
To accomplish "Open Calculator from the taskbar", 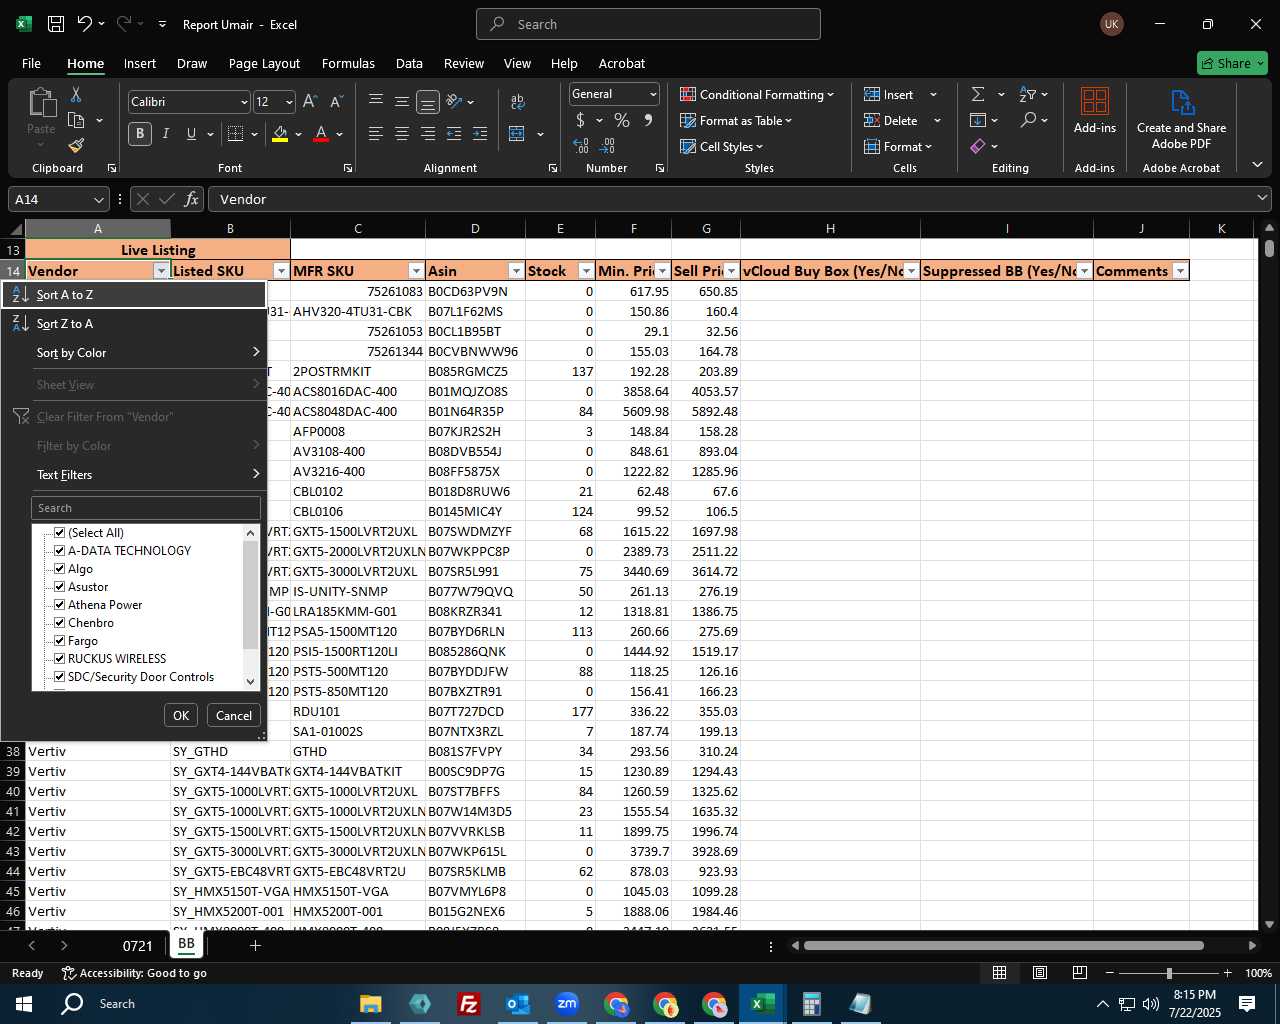I will tap(811, 1004).
